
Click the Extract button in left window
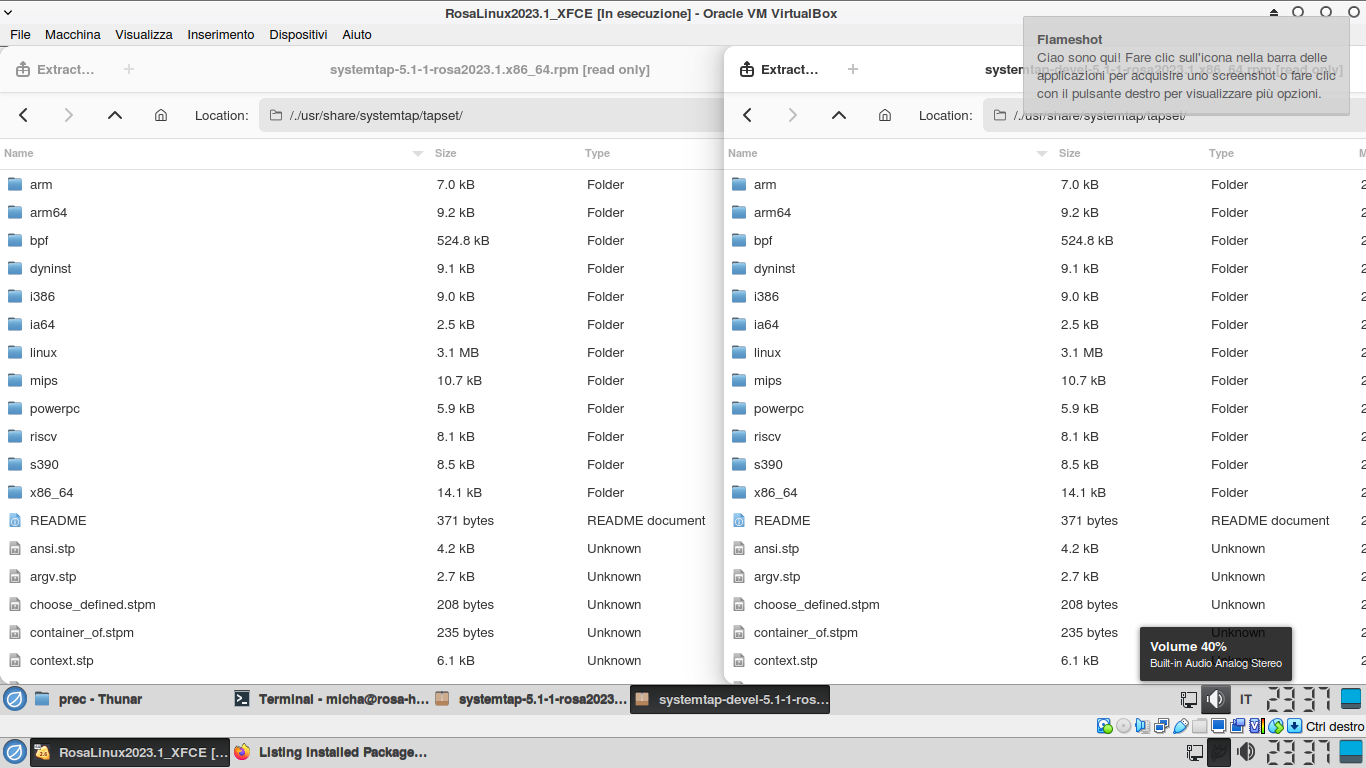pyautogui.click(x=56, y=69)
